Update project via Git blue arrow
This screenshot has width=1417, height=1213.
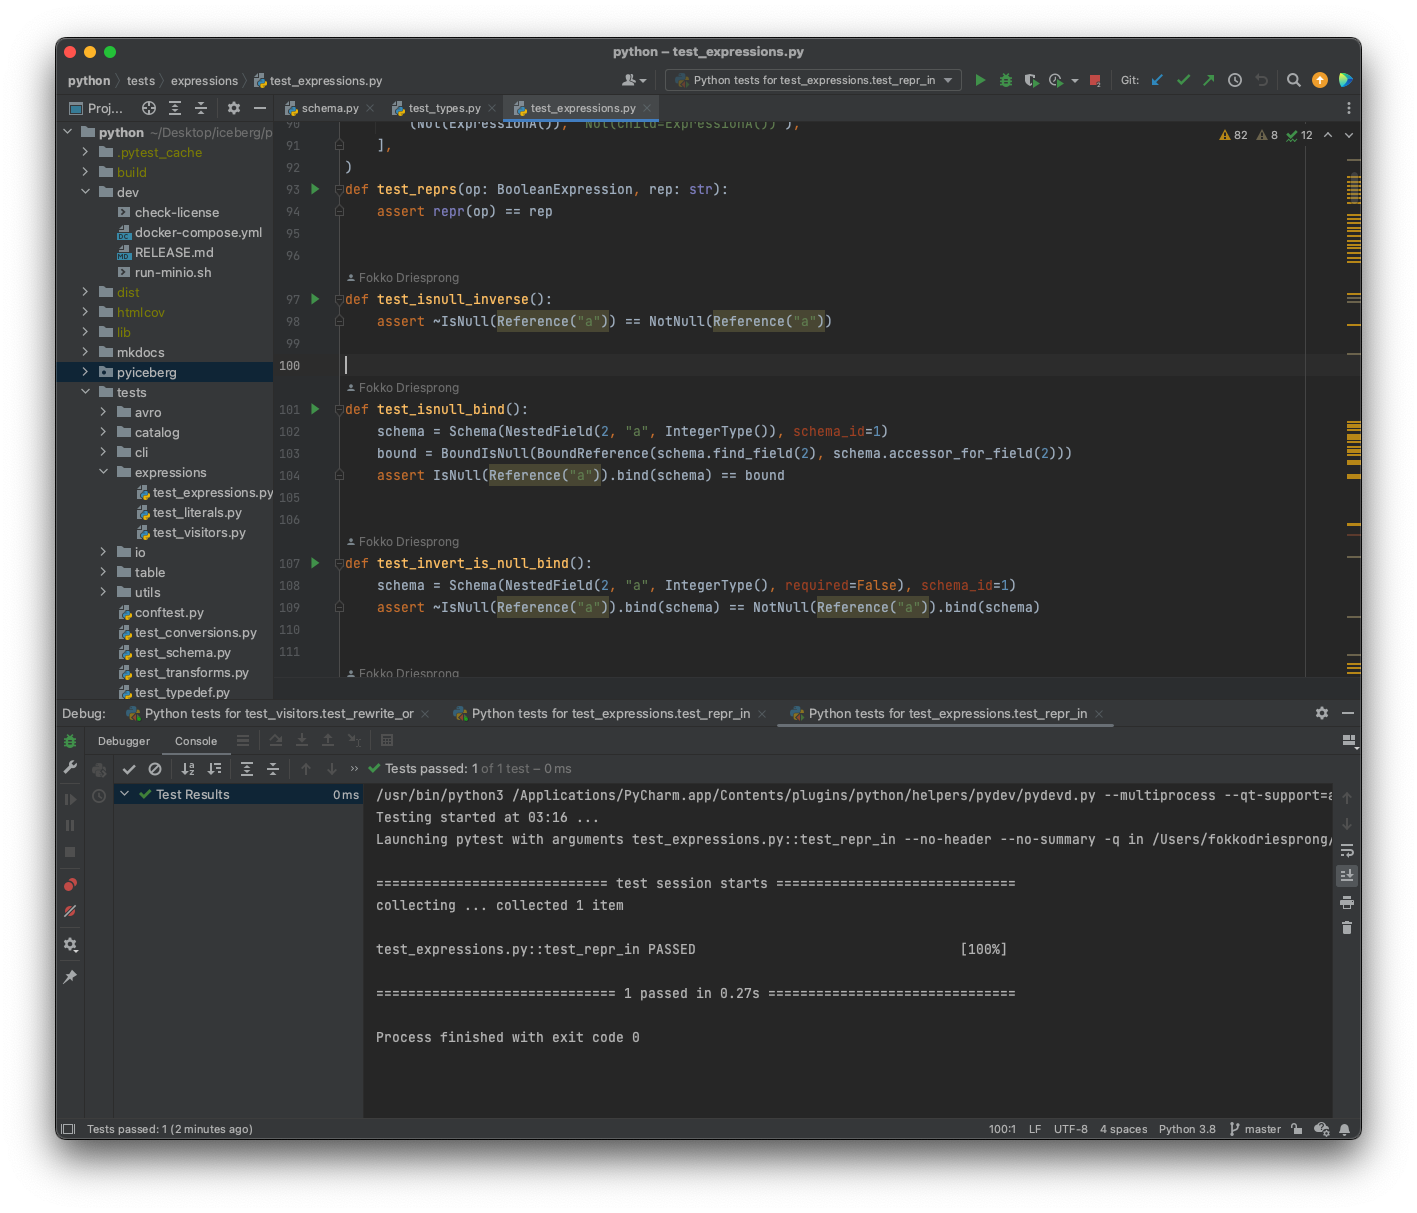click(1157, 80)
